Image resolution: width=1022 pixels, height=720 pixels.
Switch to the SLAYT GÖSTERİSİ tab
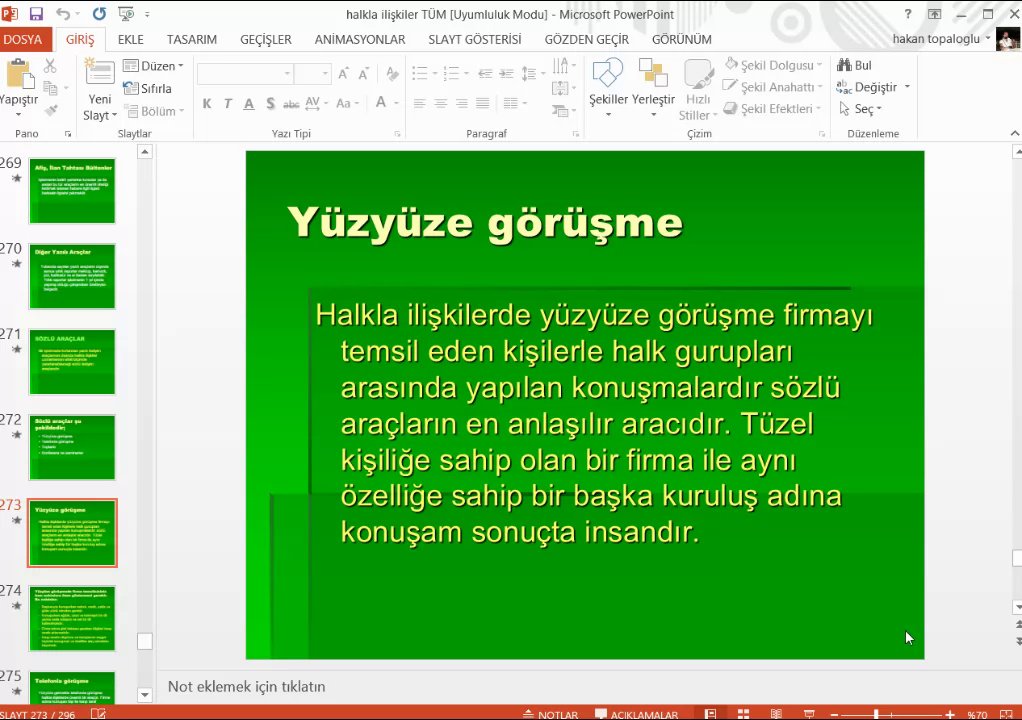(474, 40)
